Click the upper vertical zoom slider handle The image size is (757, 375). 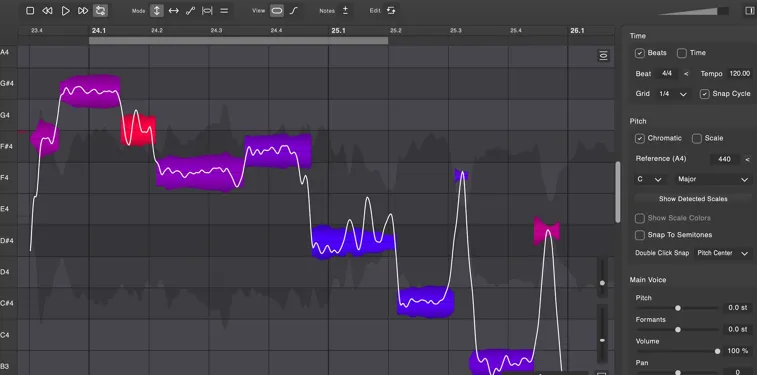click(602, 283)
